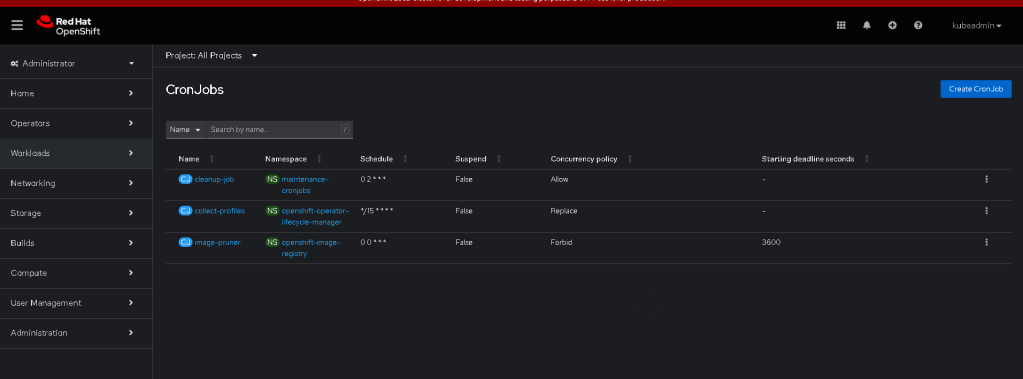Click the 3600 starting deadline value
Image resolution: width=1023 pixels, height=379 pixels.
(x=771, y=242)
